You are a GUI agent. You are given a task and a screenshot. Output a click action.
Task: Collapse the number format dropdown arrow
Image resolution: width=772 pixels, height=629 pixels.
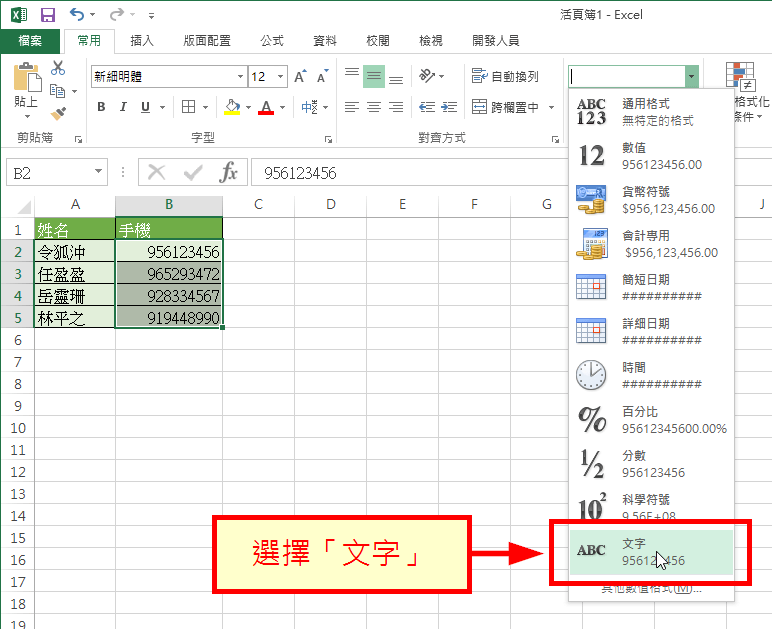691,77
